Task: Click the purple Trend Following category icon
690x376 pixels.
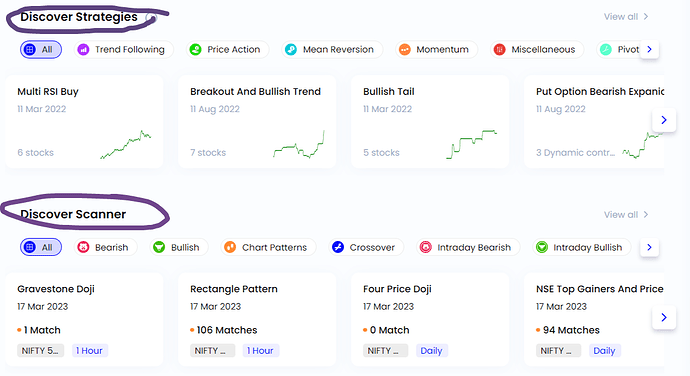Action: coord(83,50)
